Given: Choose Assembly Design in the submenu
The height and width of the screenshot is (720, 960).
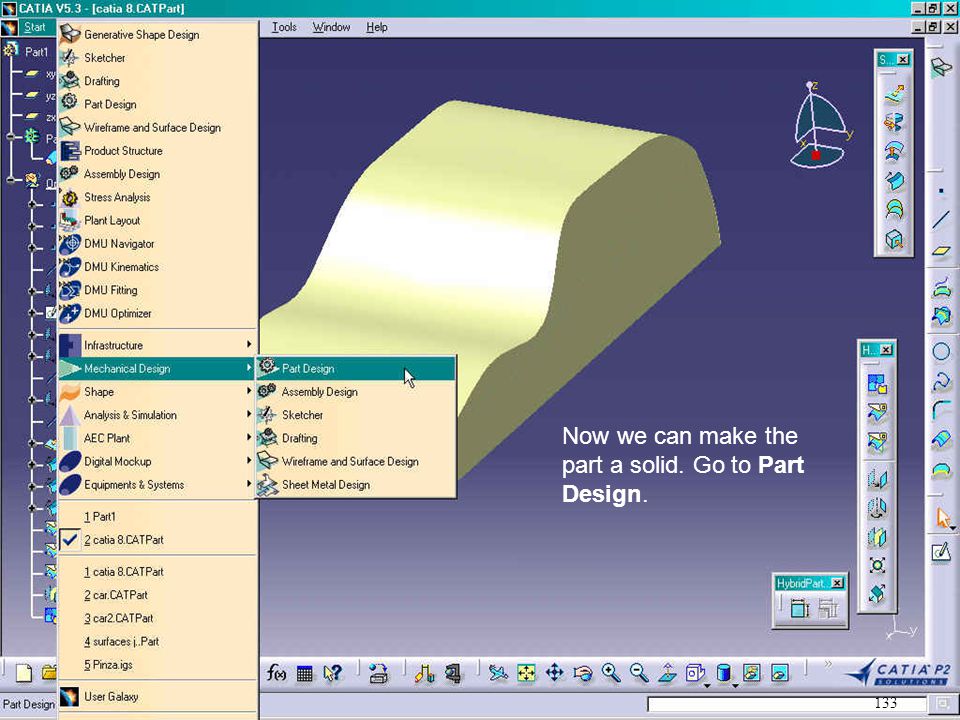Looking at the screenshot, I should pyautogui.click(x=356, y=392).
